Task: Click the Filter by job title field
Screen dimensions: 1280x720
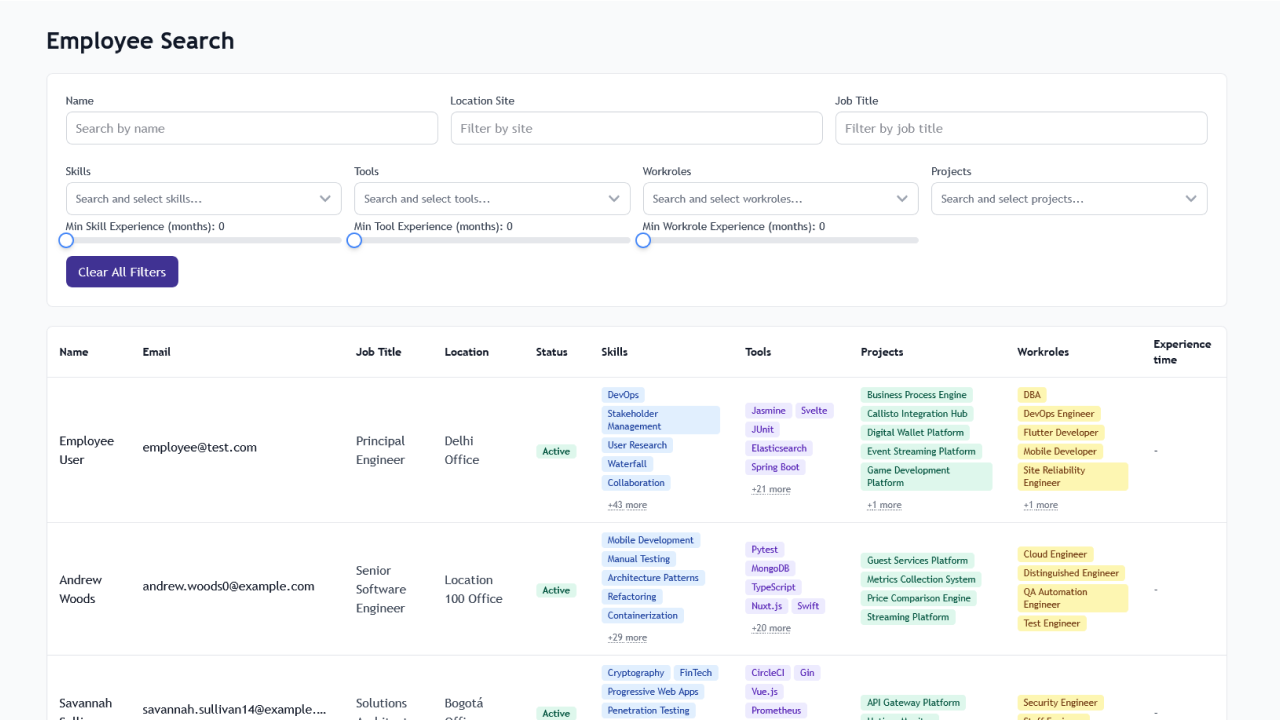Action: 1021,128
